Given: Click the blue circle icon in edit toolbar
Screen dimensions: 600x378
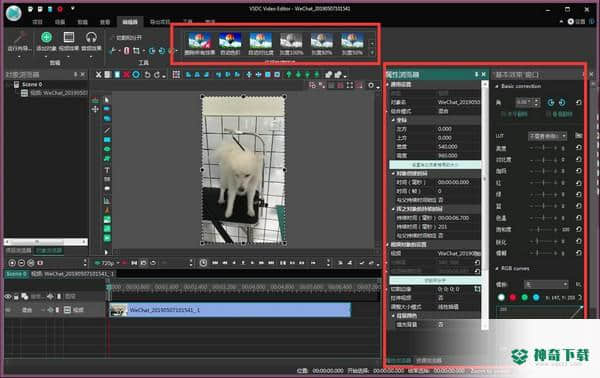Looking at the screenshot, I should coord(136,75).
